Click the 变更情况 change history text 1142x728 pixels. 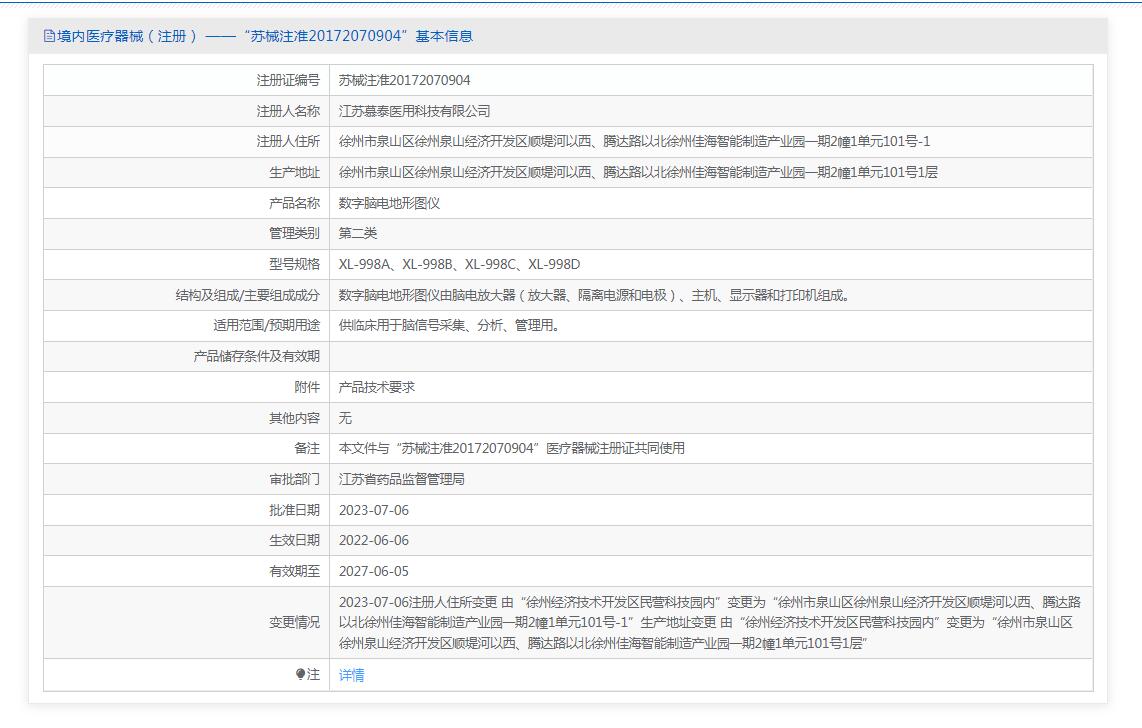[709, 623]
